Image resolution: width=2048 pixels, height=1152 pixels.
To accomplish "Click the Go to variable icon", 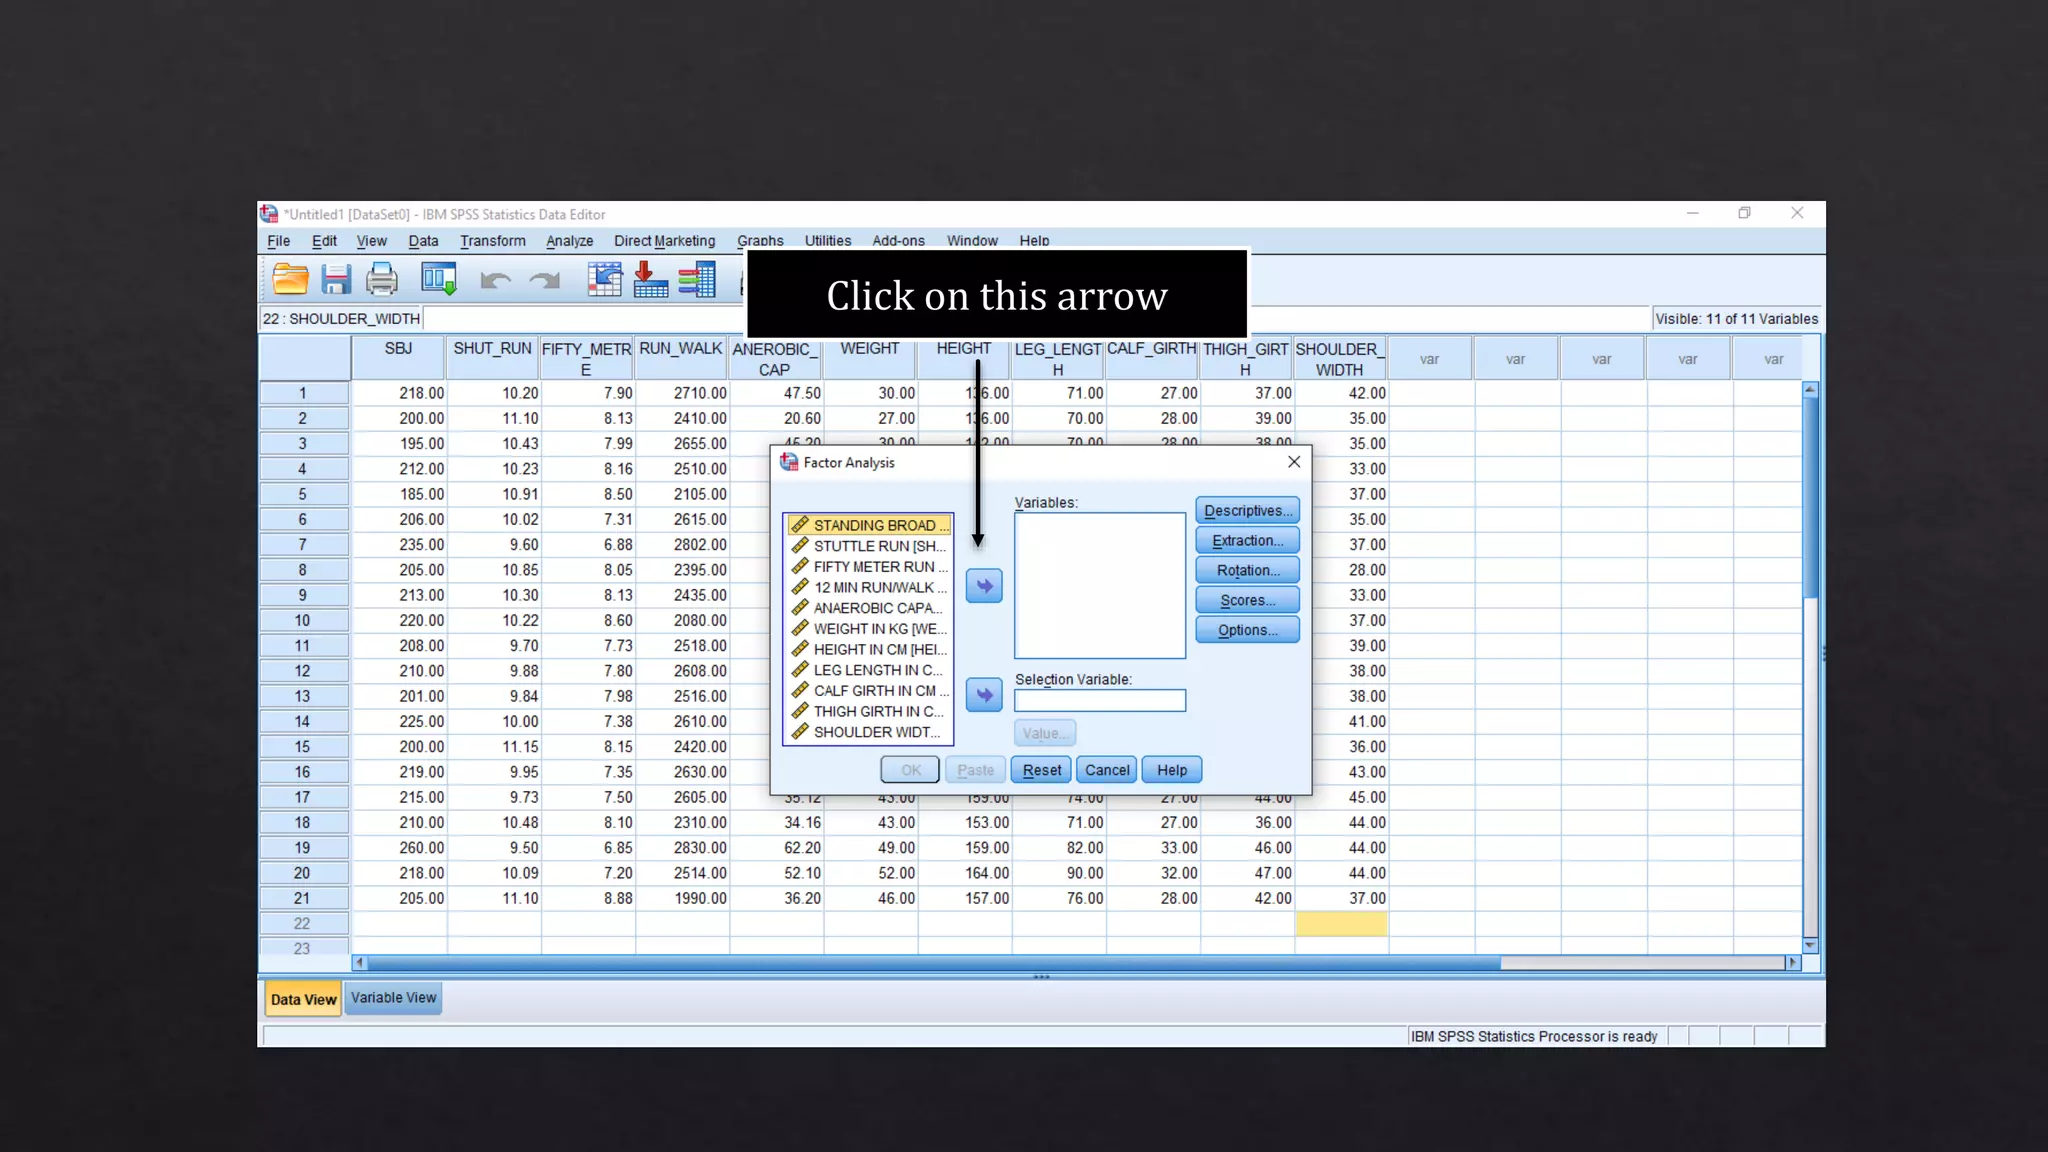I will (x=651, y=279).
